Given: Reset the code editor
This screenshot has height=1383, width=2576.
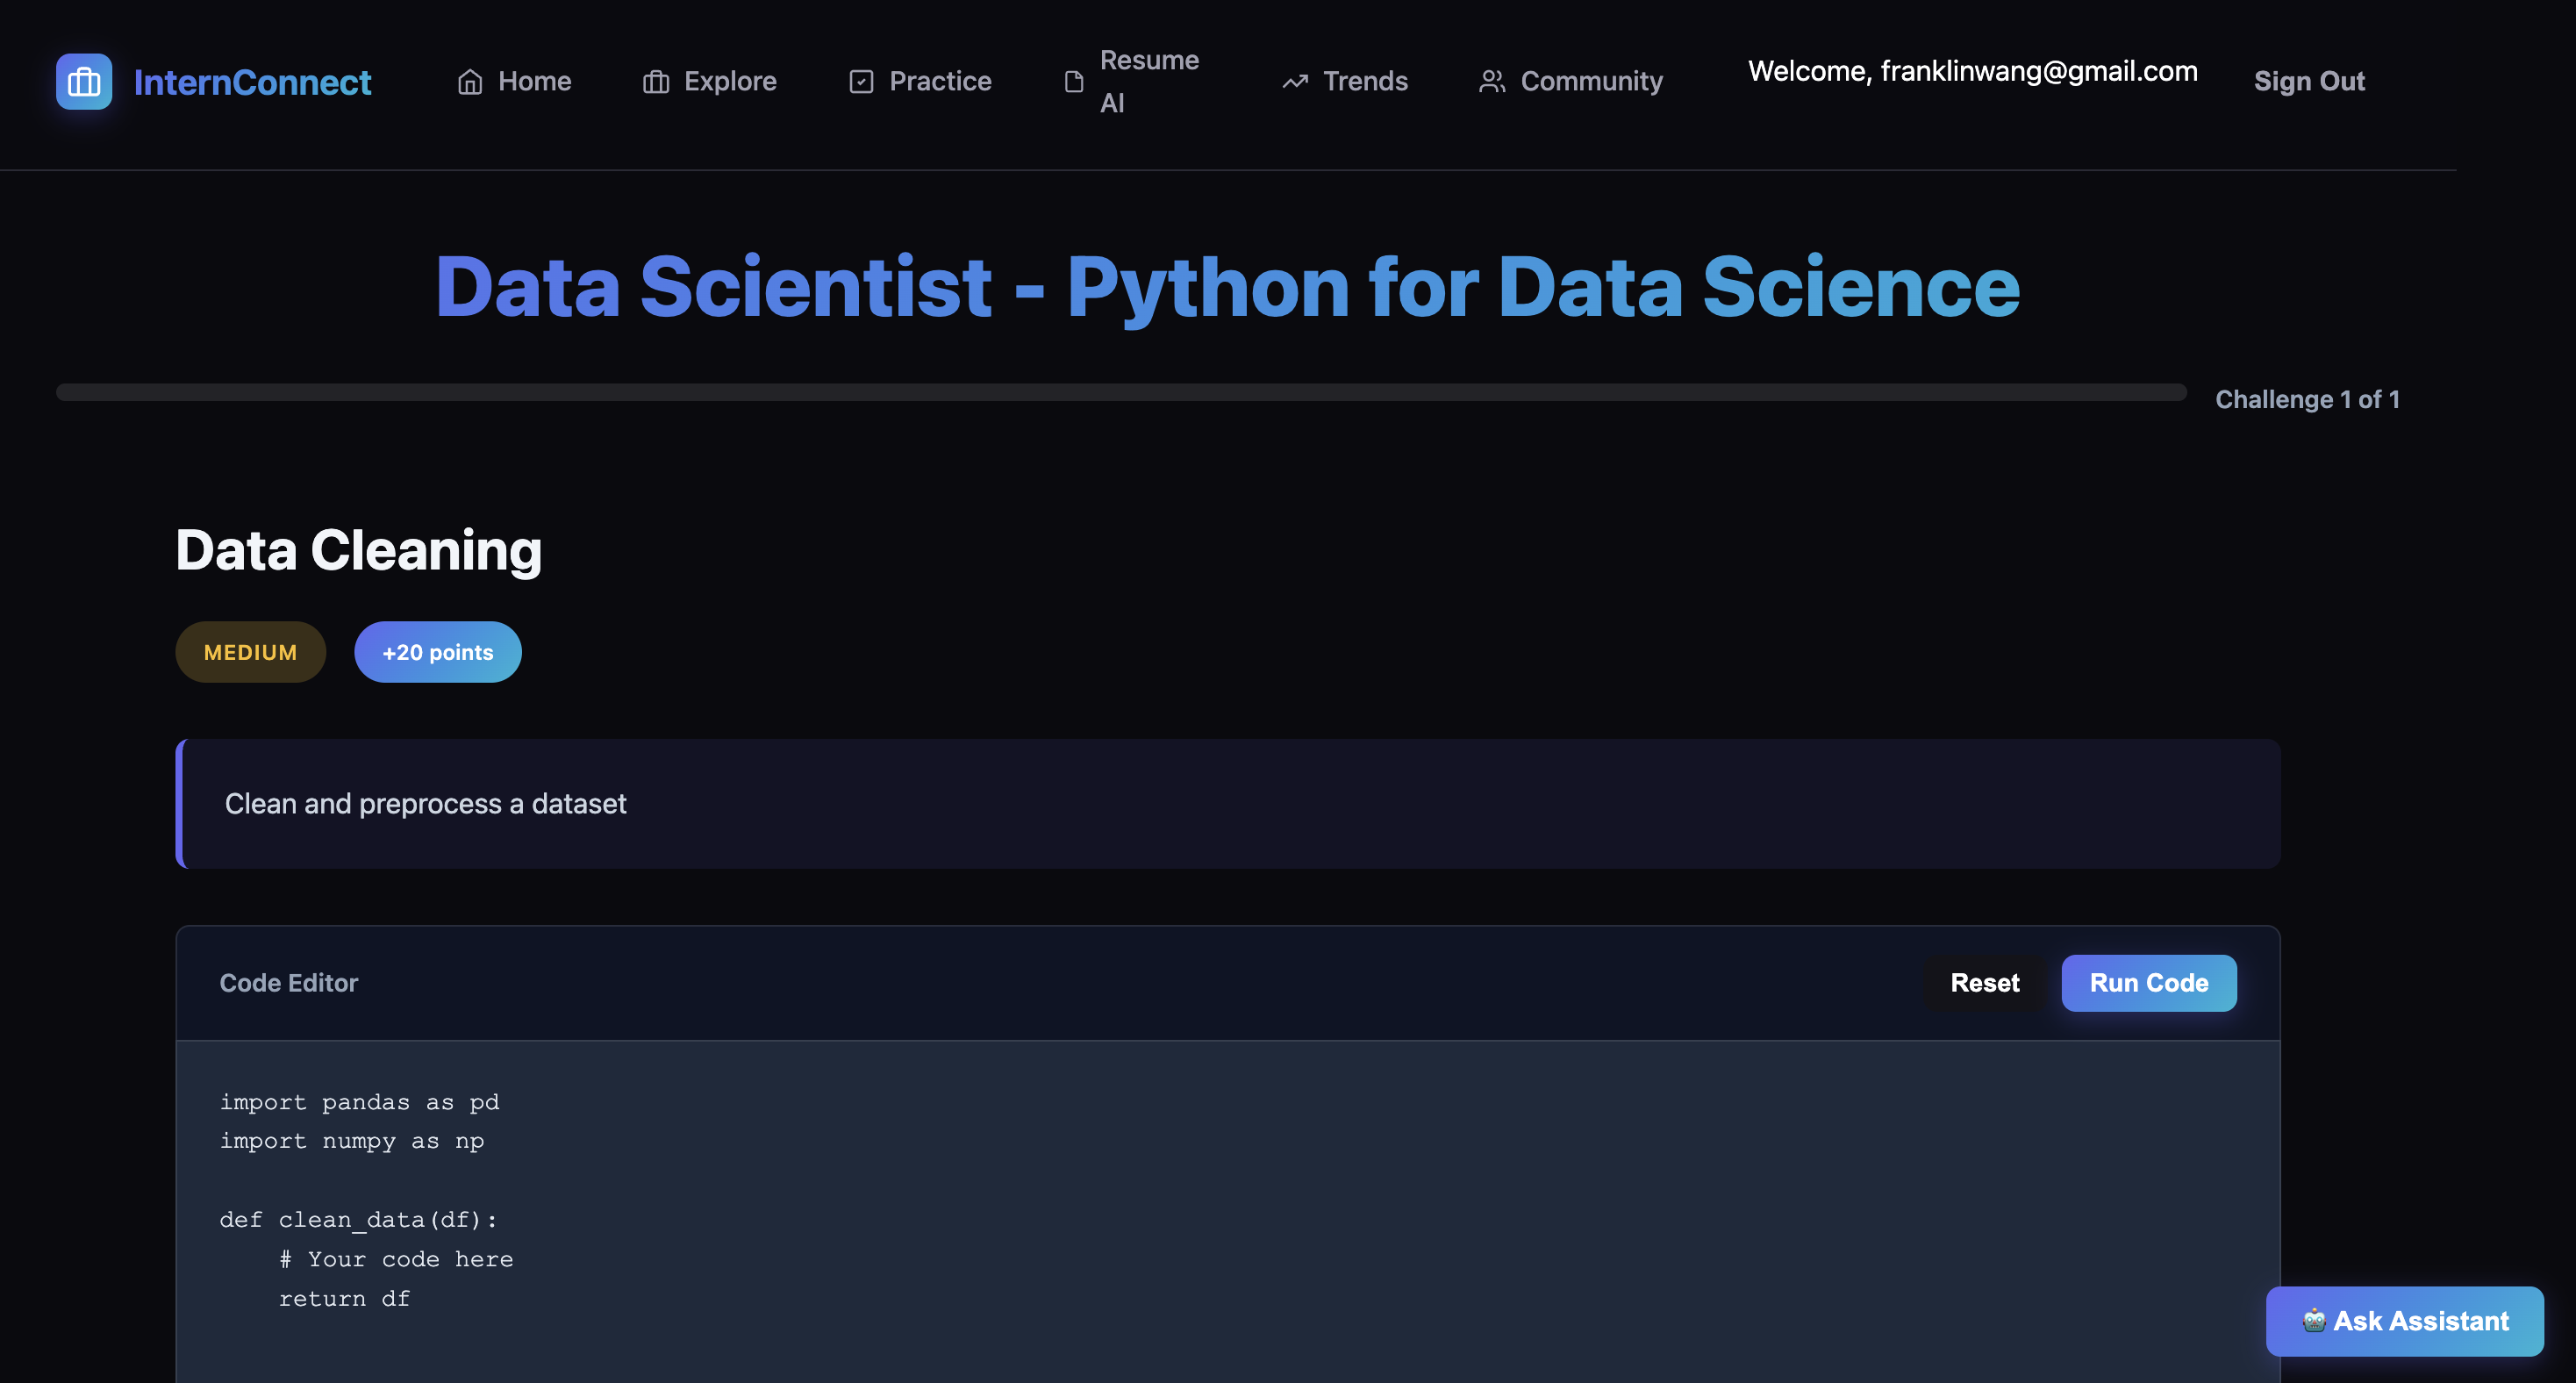Looking at the screenshot, I should click(x=1984, y=982).
